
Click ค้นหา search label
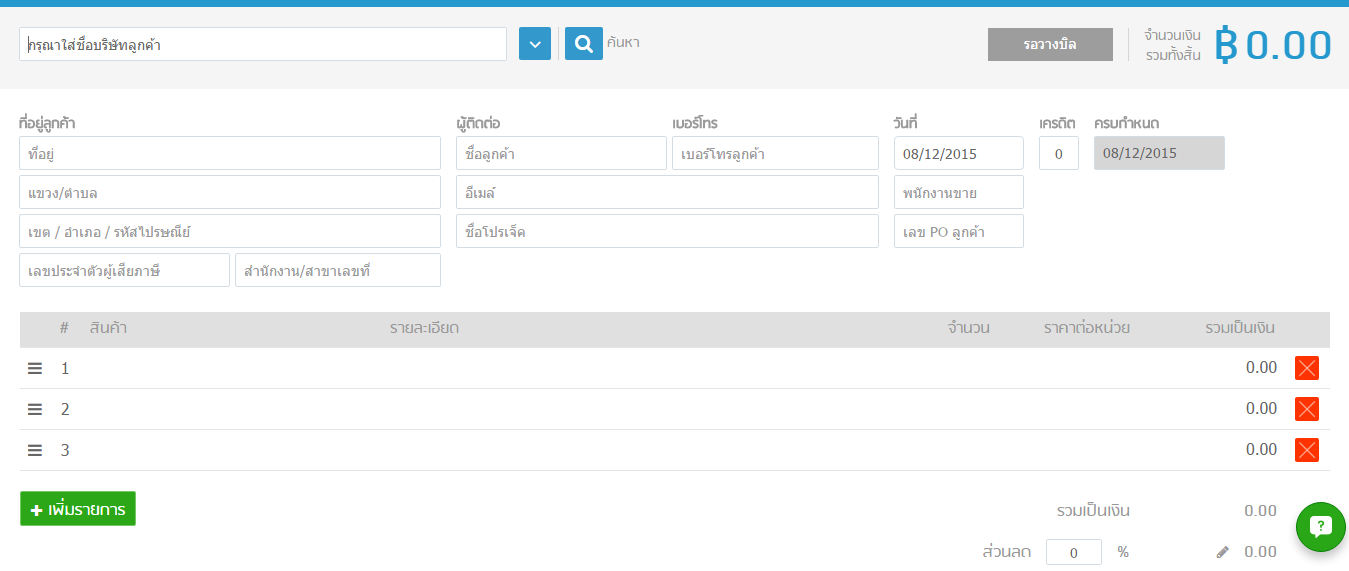(x=623, y=43)
